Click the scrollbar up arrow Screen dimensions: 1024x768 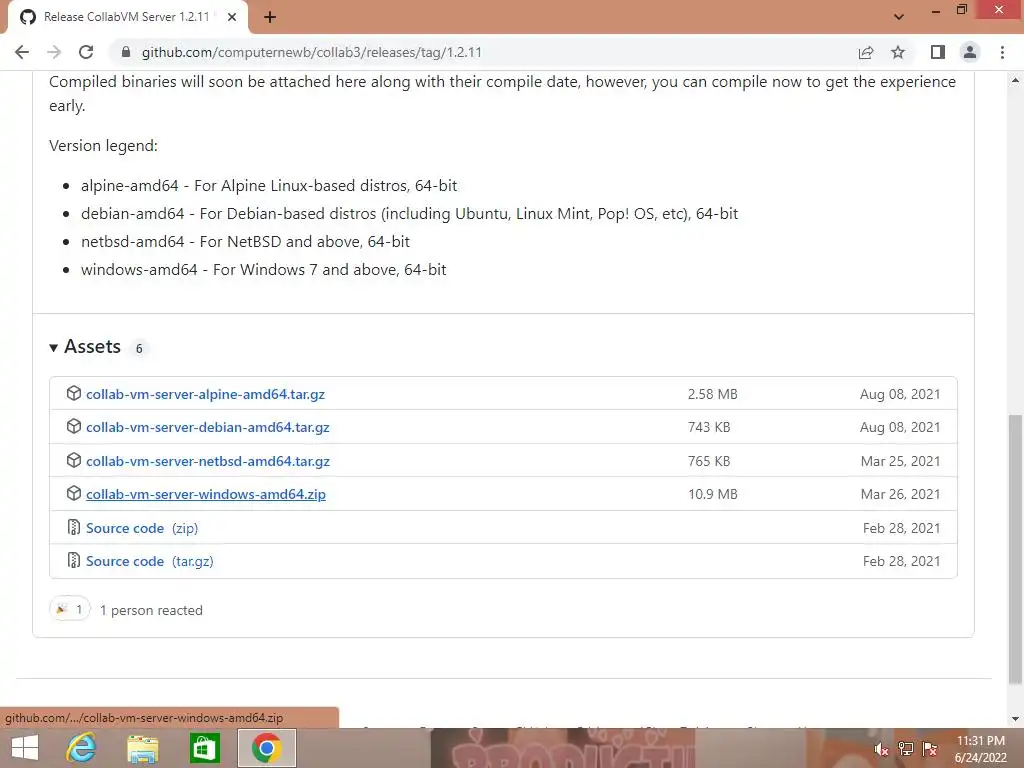pyautogui.click(x=1015, y=80)
